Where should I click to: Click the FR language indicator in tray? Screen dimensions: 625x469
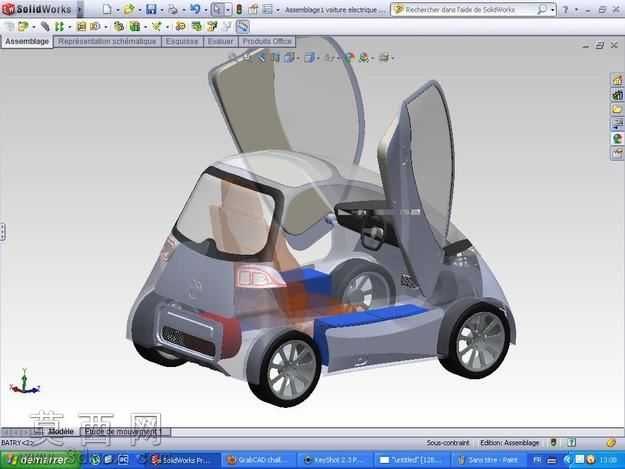click(537, 460)
